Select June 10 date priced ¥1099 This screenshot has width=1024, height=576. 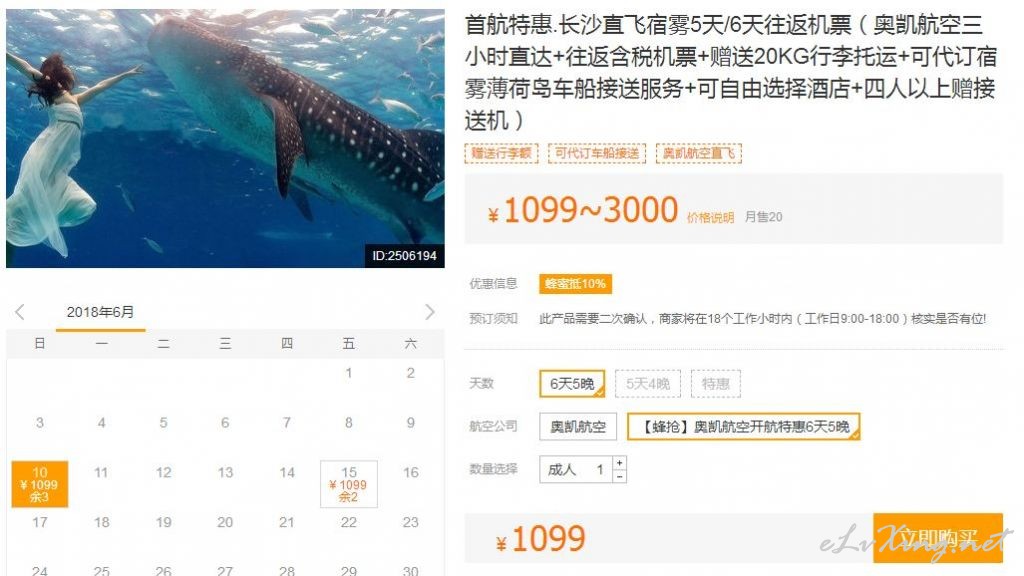pos(40,484)
